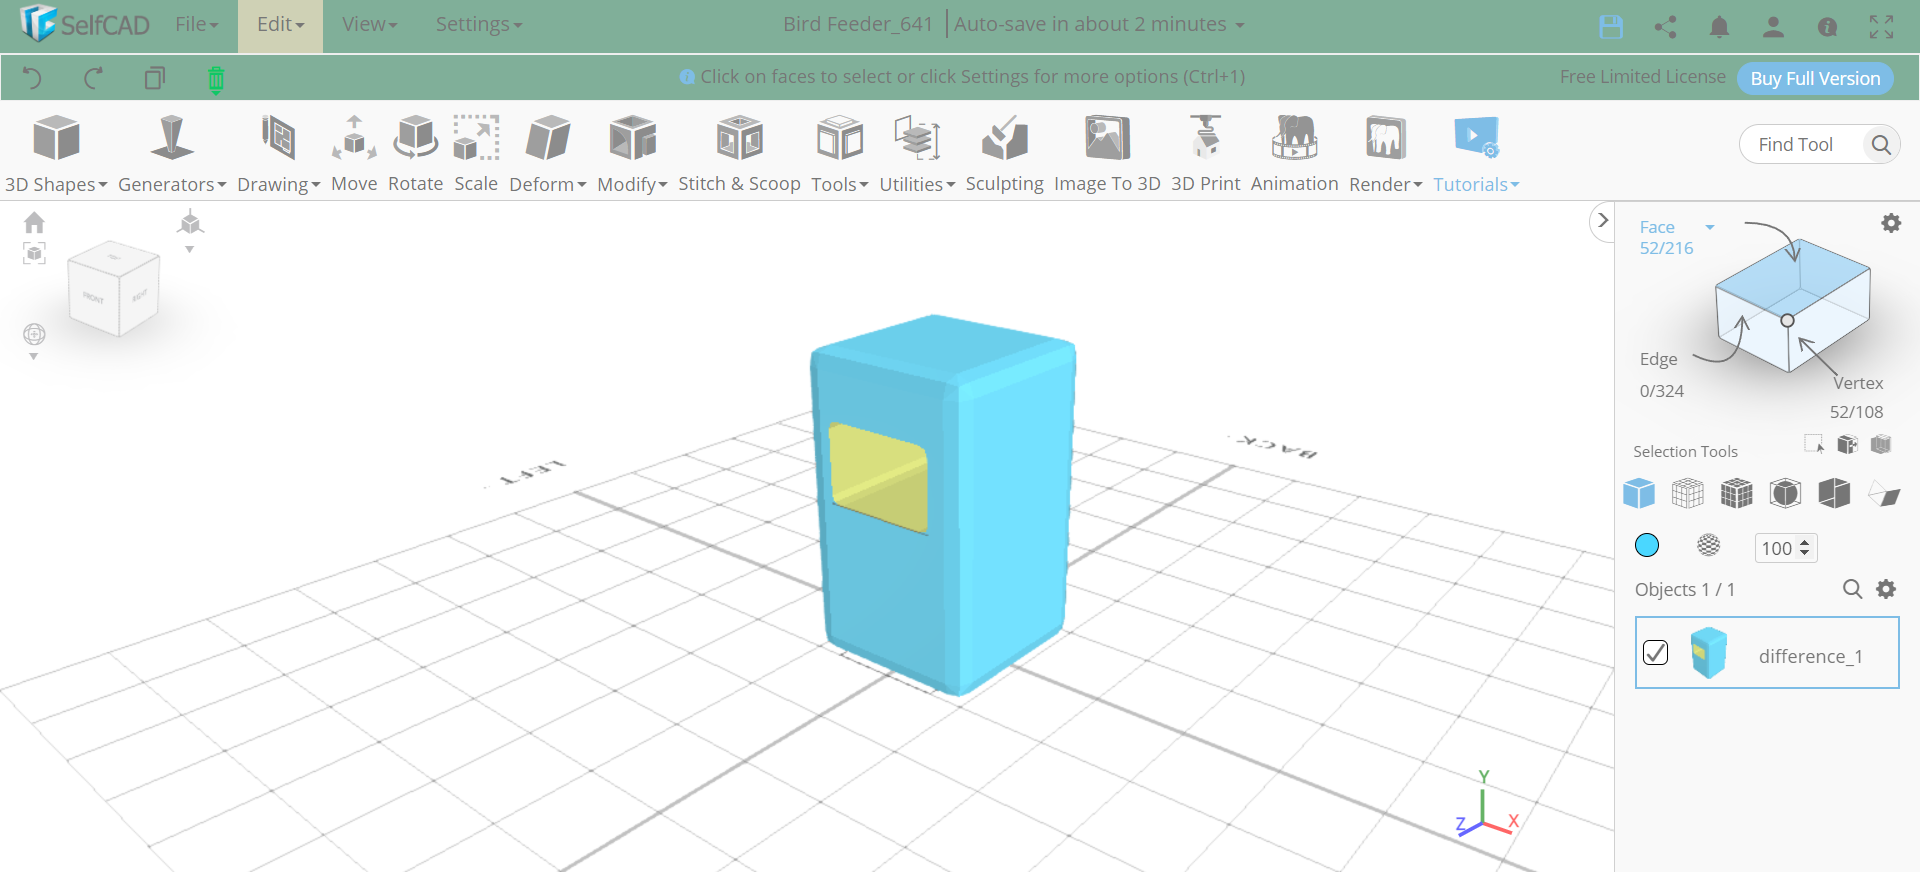The width and height of the screenshot is (1920, 872).
Task: Open the Modify menu label
Action: tap(632, 185)
